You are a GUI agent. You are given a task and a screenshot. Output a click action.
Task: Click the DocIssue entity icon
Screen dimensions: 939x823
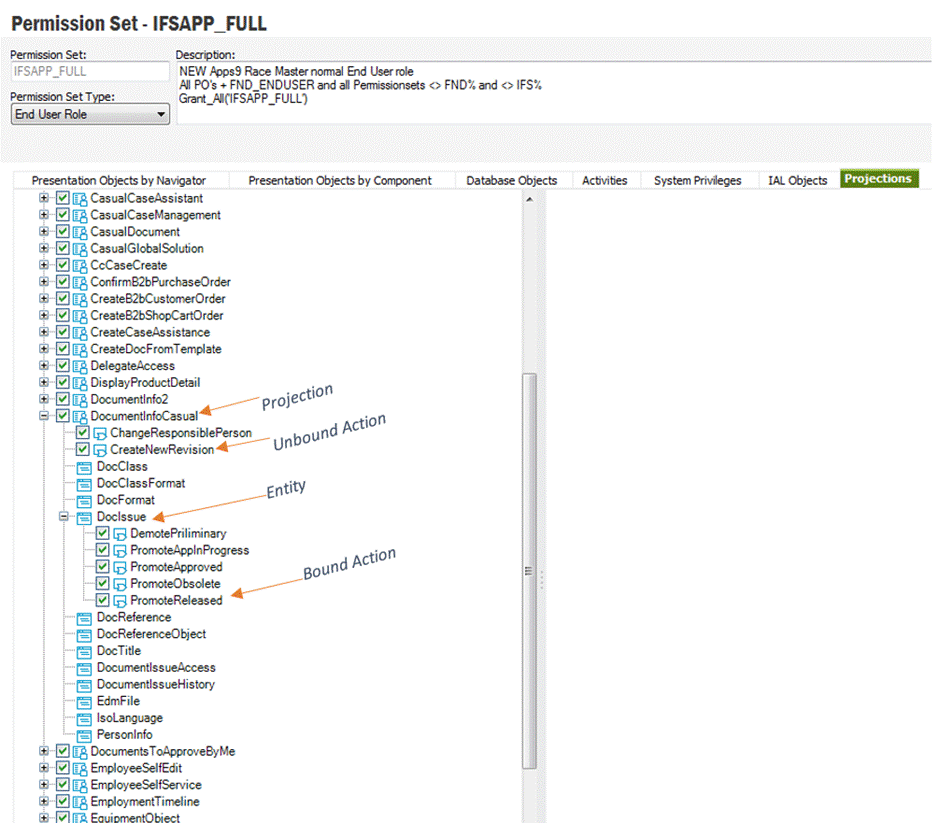(x=84, y=517)
